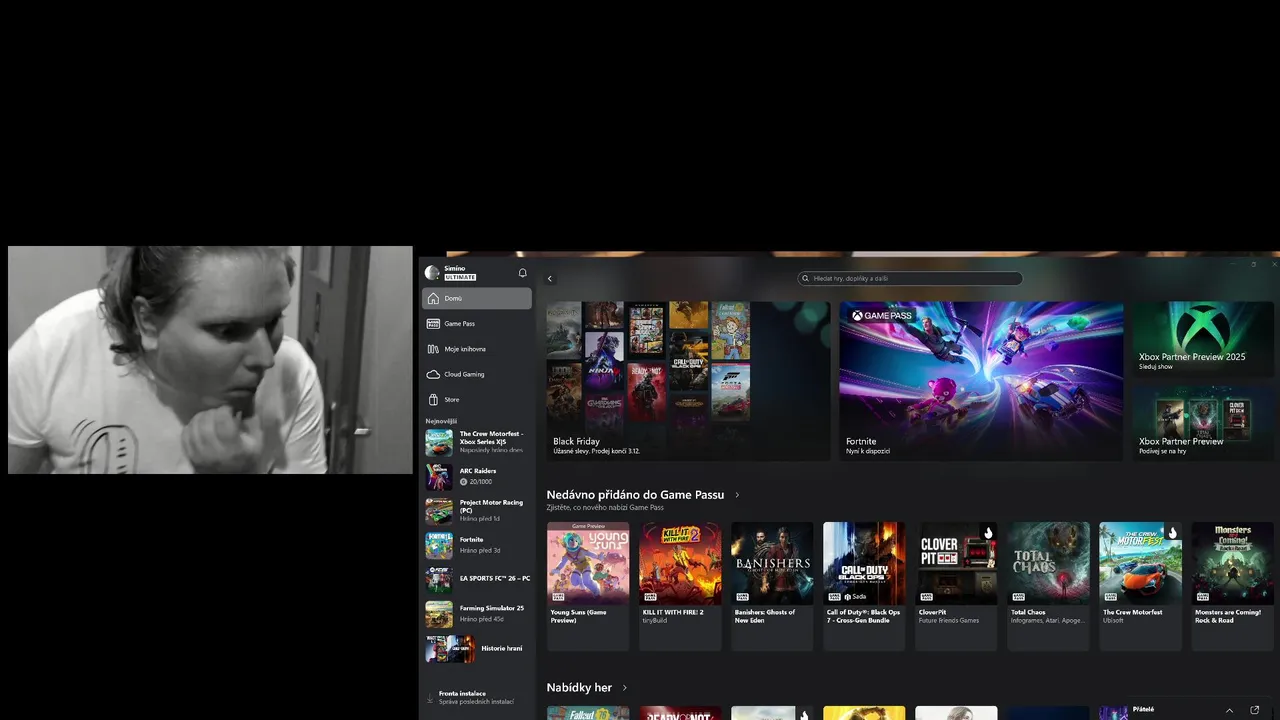Viewport: 1280px width, 720px height.
Task: Go back using the back arrow
Action: pos(549,279)
